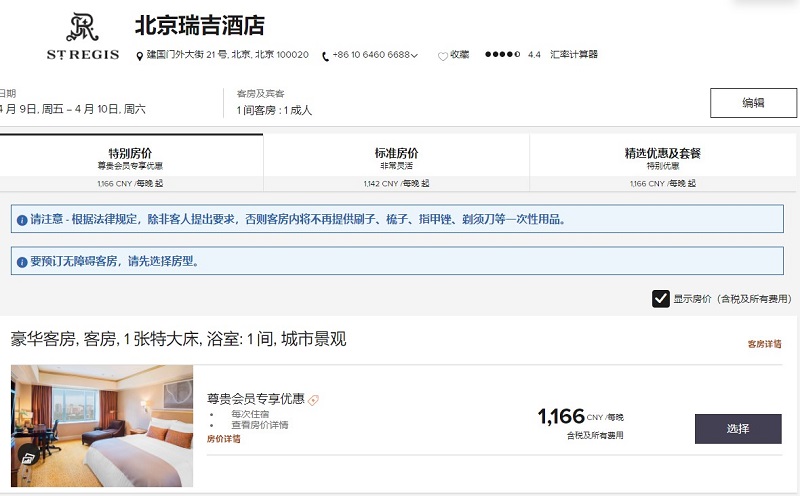Click the St Regis logo
The image size is (800, 496).
click(x=83, y=37)
